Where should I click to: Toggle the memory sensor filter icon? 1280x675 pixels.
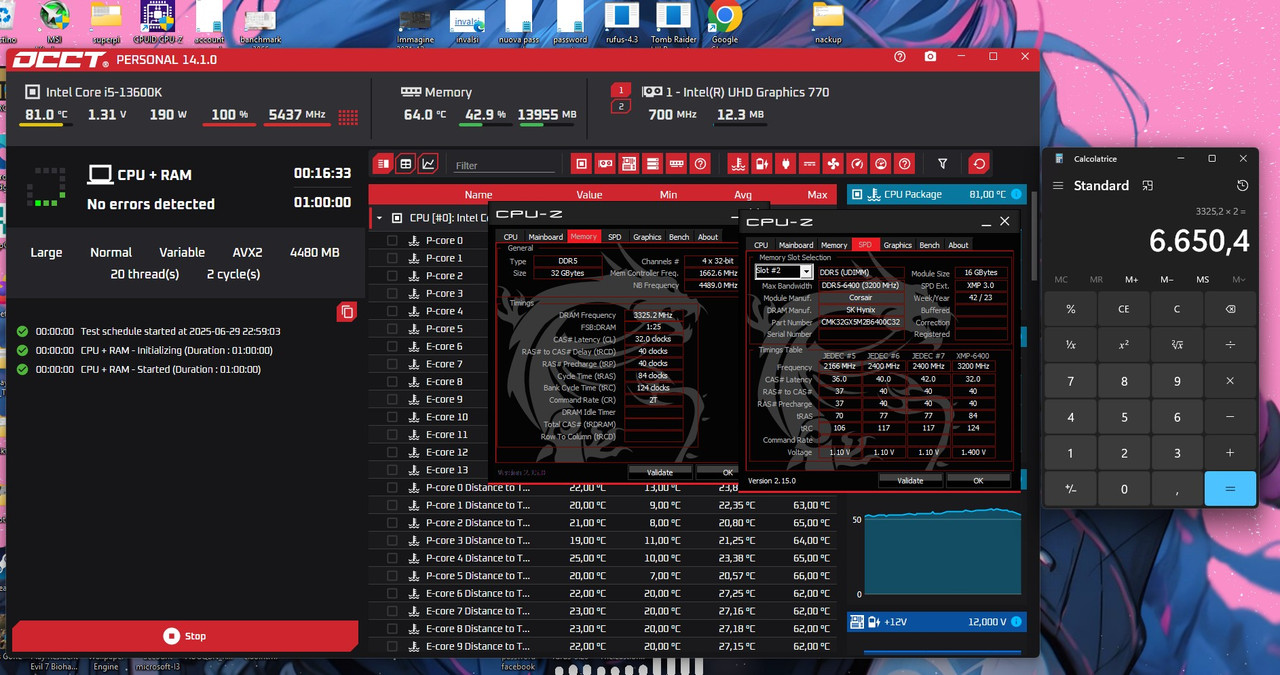tap(677, 164)
